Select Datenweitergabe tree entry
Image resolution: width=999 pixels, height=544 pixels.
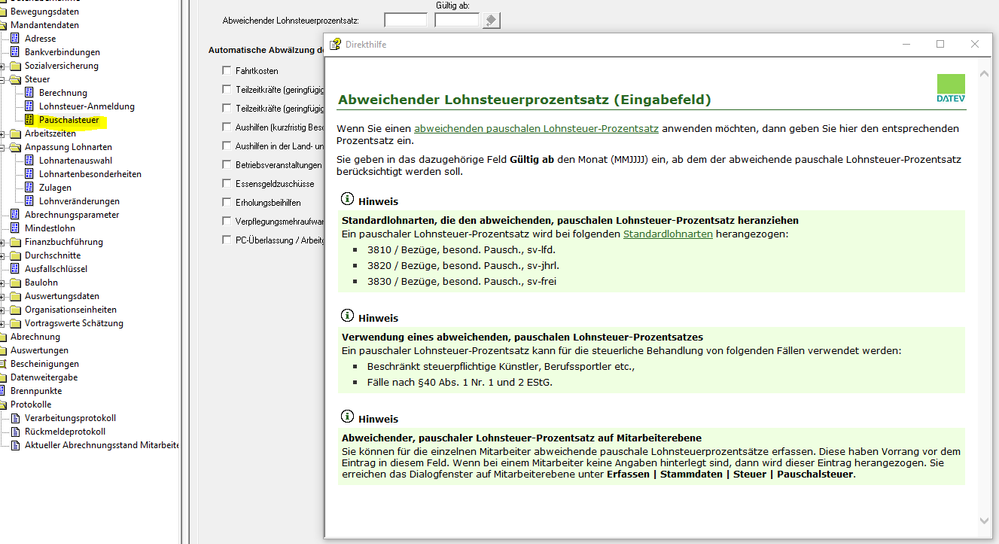[x=44, y=377]
